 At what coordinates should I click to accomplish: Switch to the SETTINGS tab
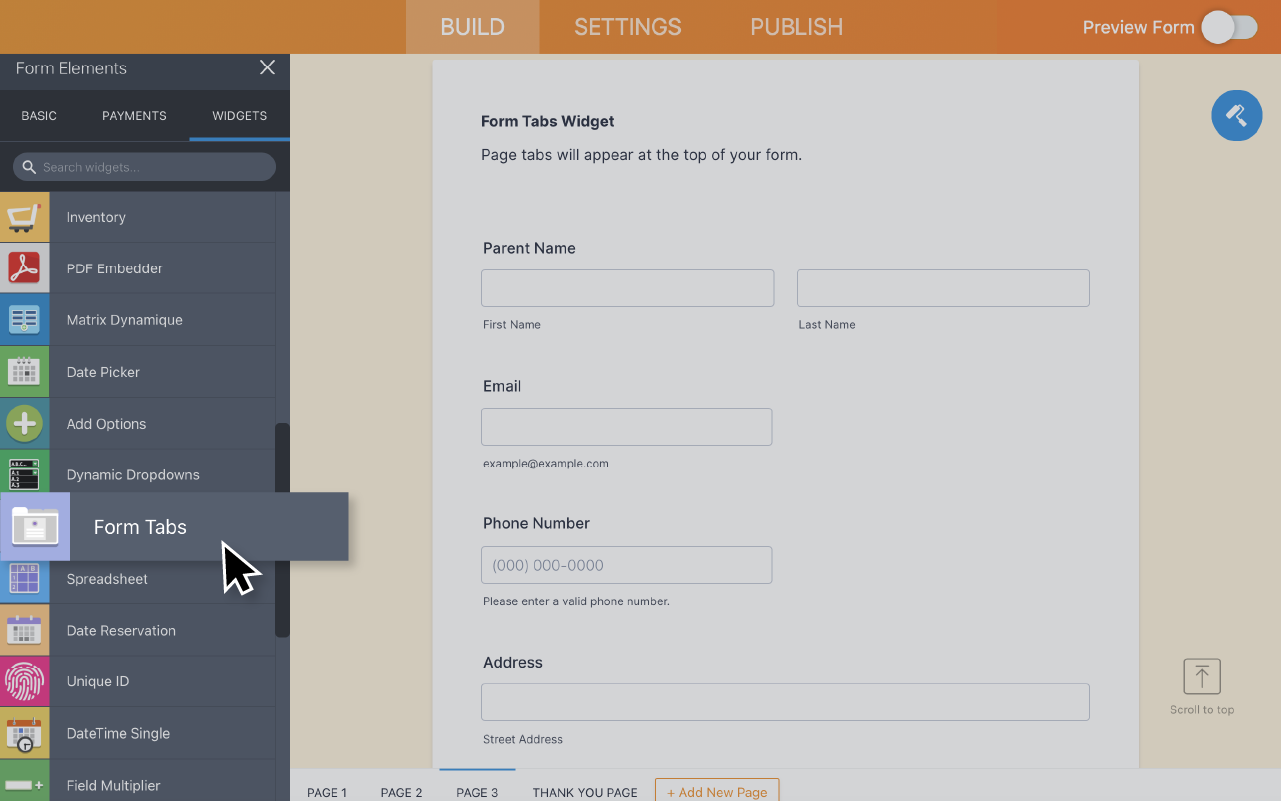pyautogui.click(x=627, y=27)
